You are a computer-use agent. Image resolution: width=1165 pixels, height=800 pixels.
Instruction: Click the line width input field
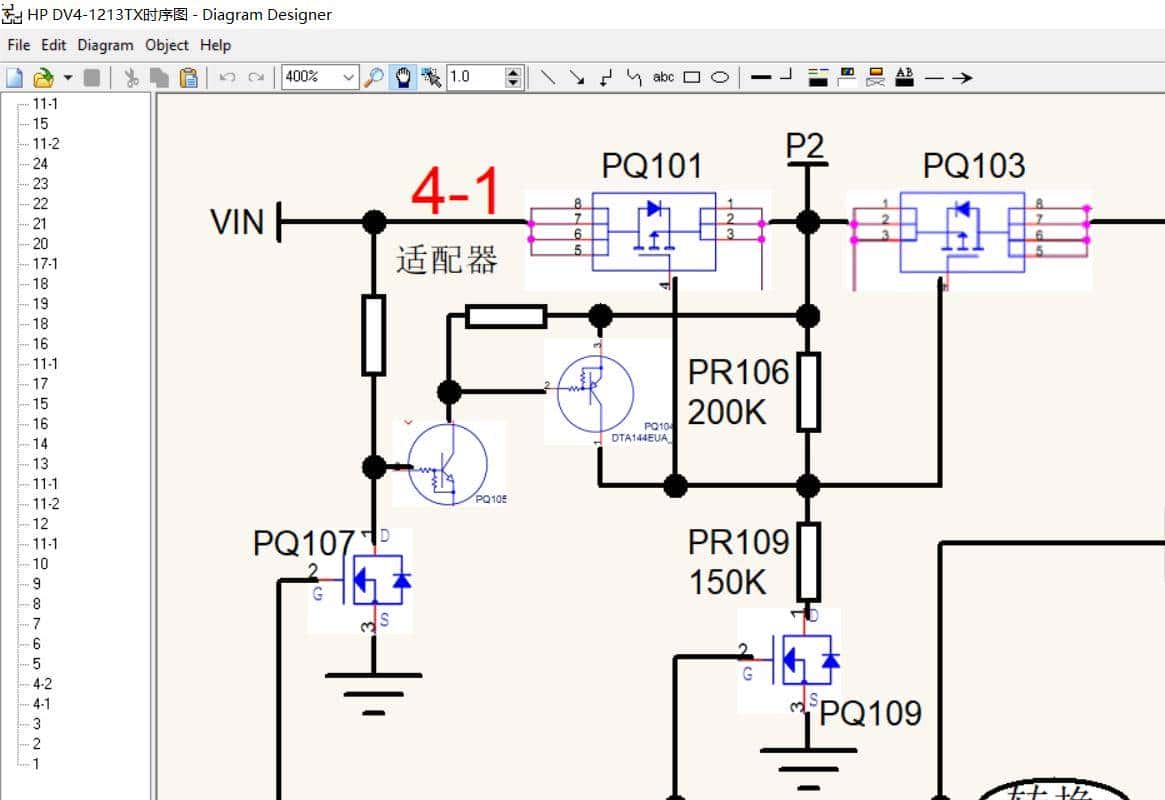pos(474,77)
